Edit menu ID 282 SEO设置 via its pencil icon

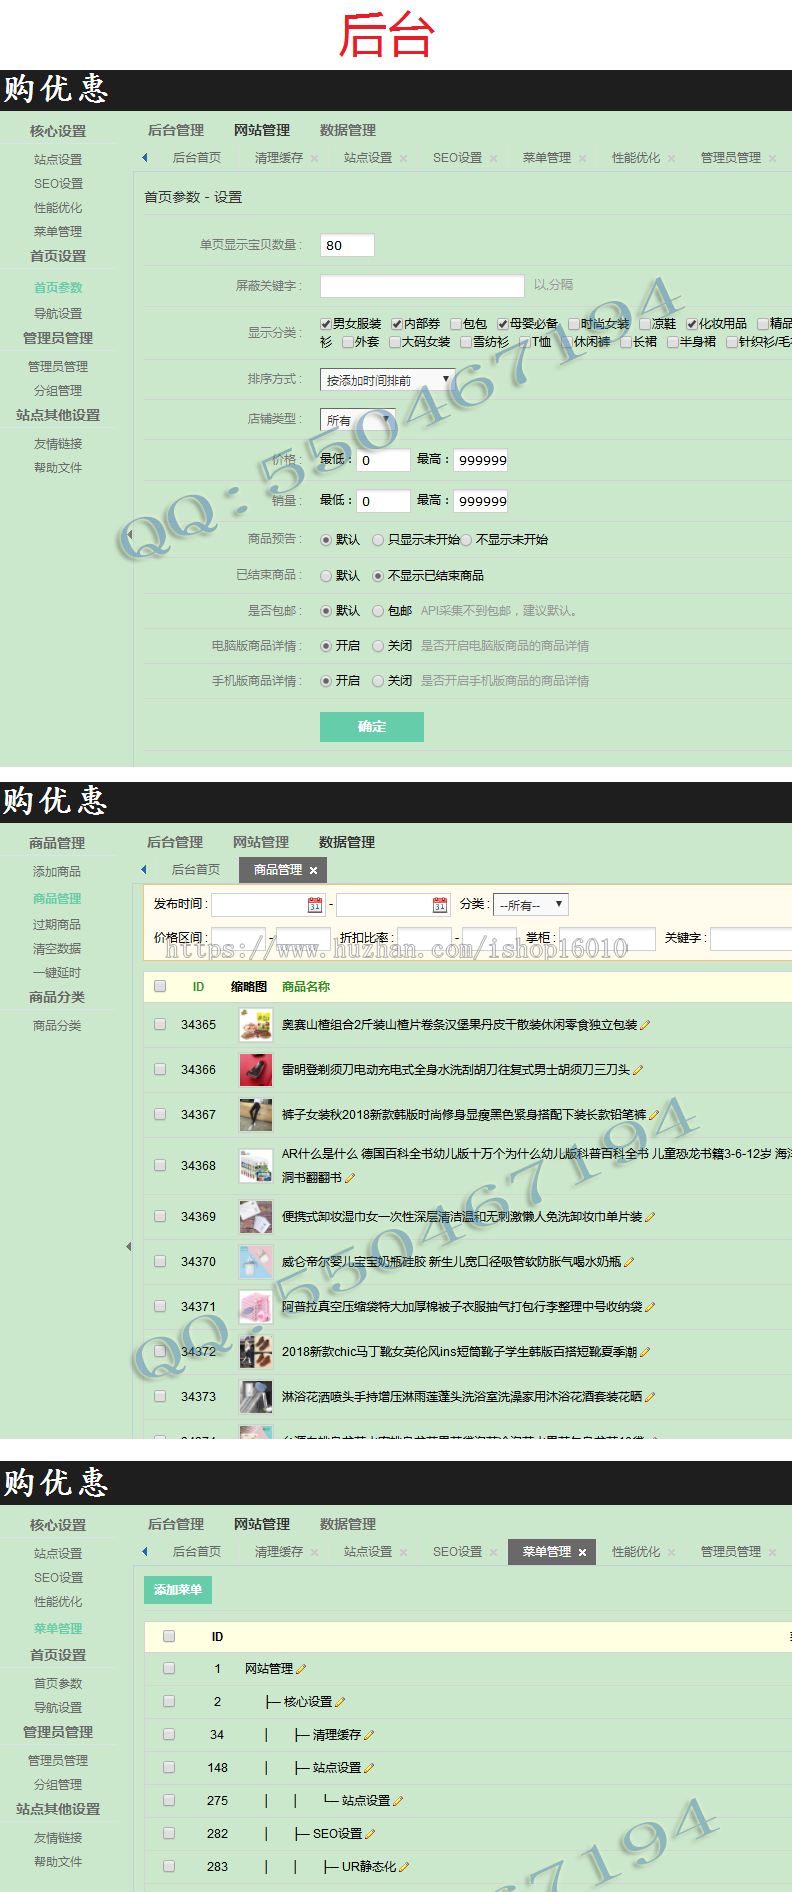coord(370,1834)
